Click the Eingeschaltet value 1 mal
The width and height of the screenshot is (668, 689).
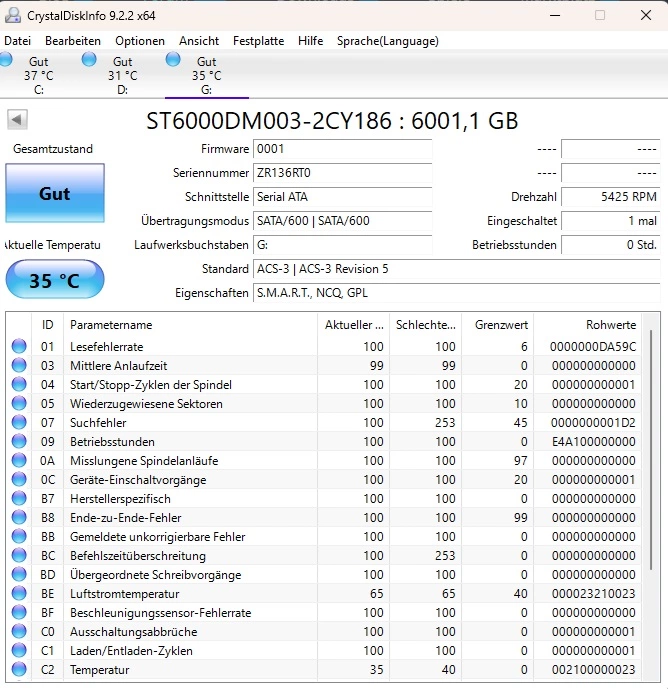[x=611, y=221]
